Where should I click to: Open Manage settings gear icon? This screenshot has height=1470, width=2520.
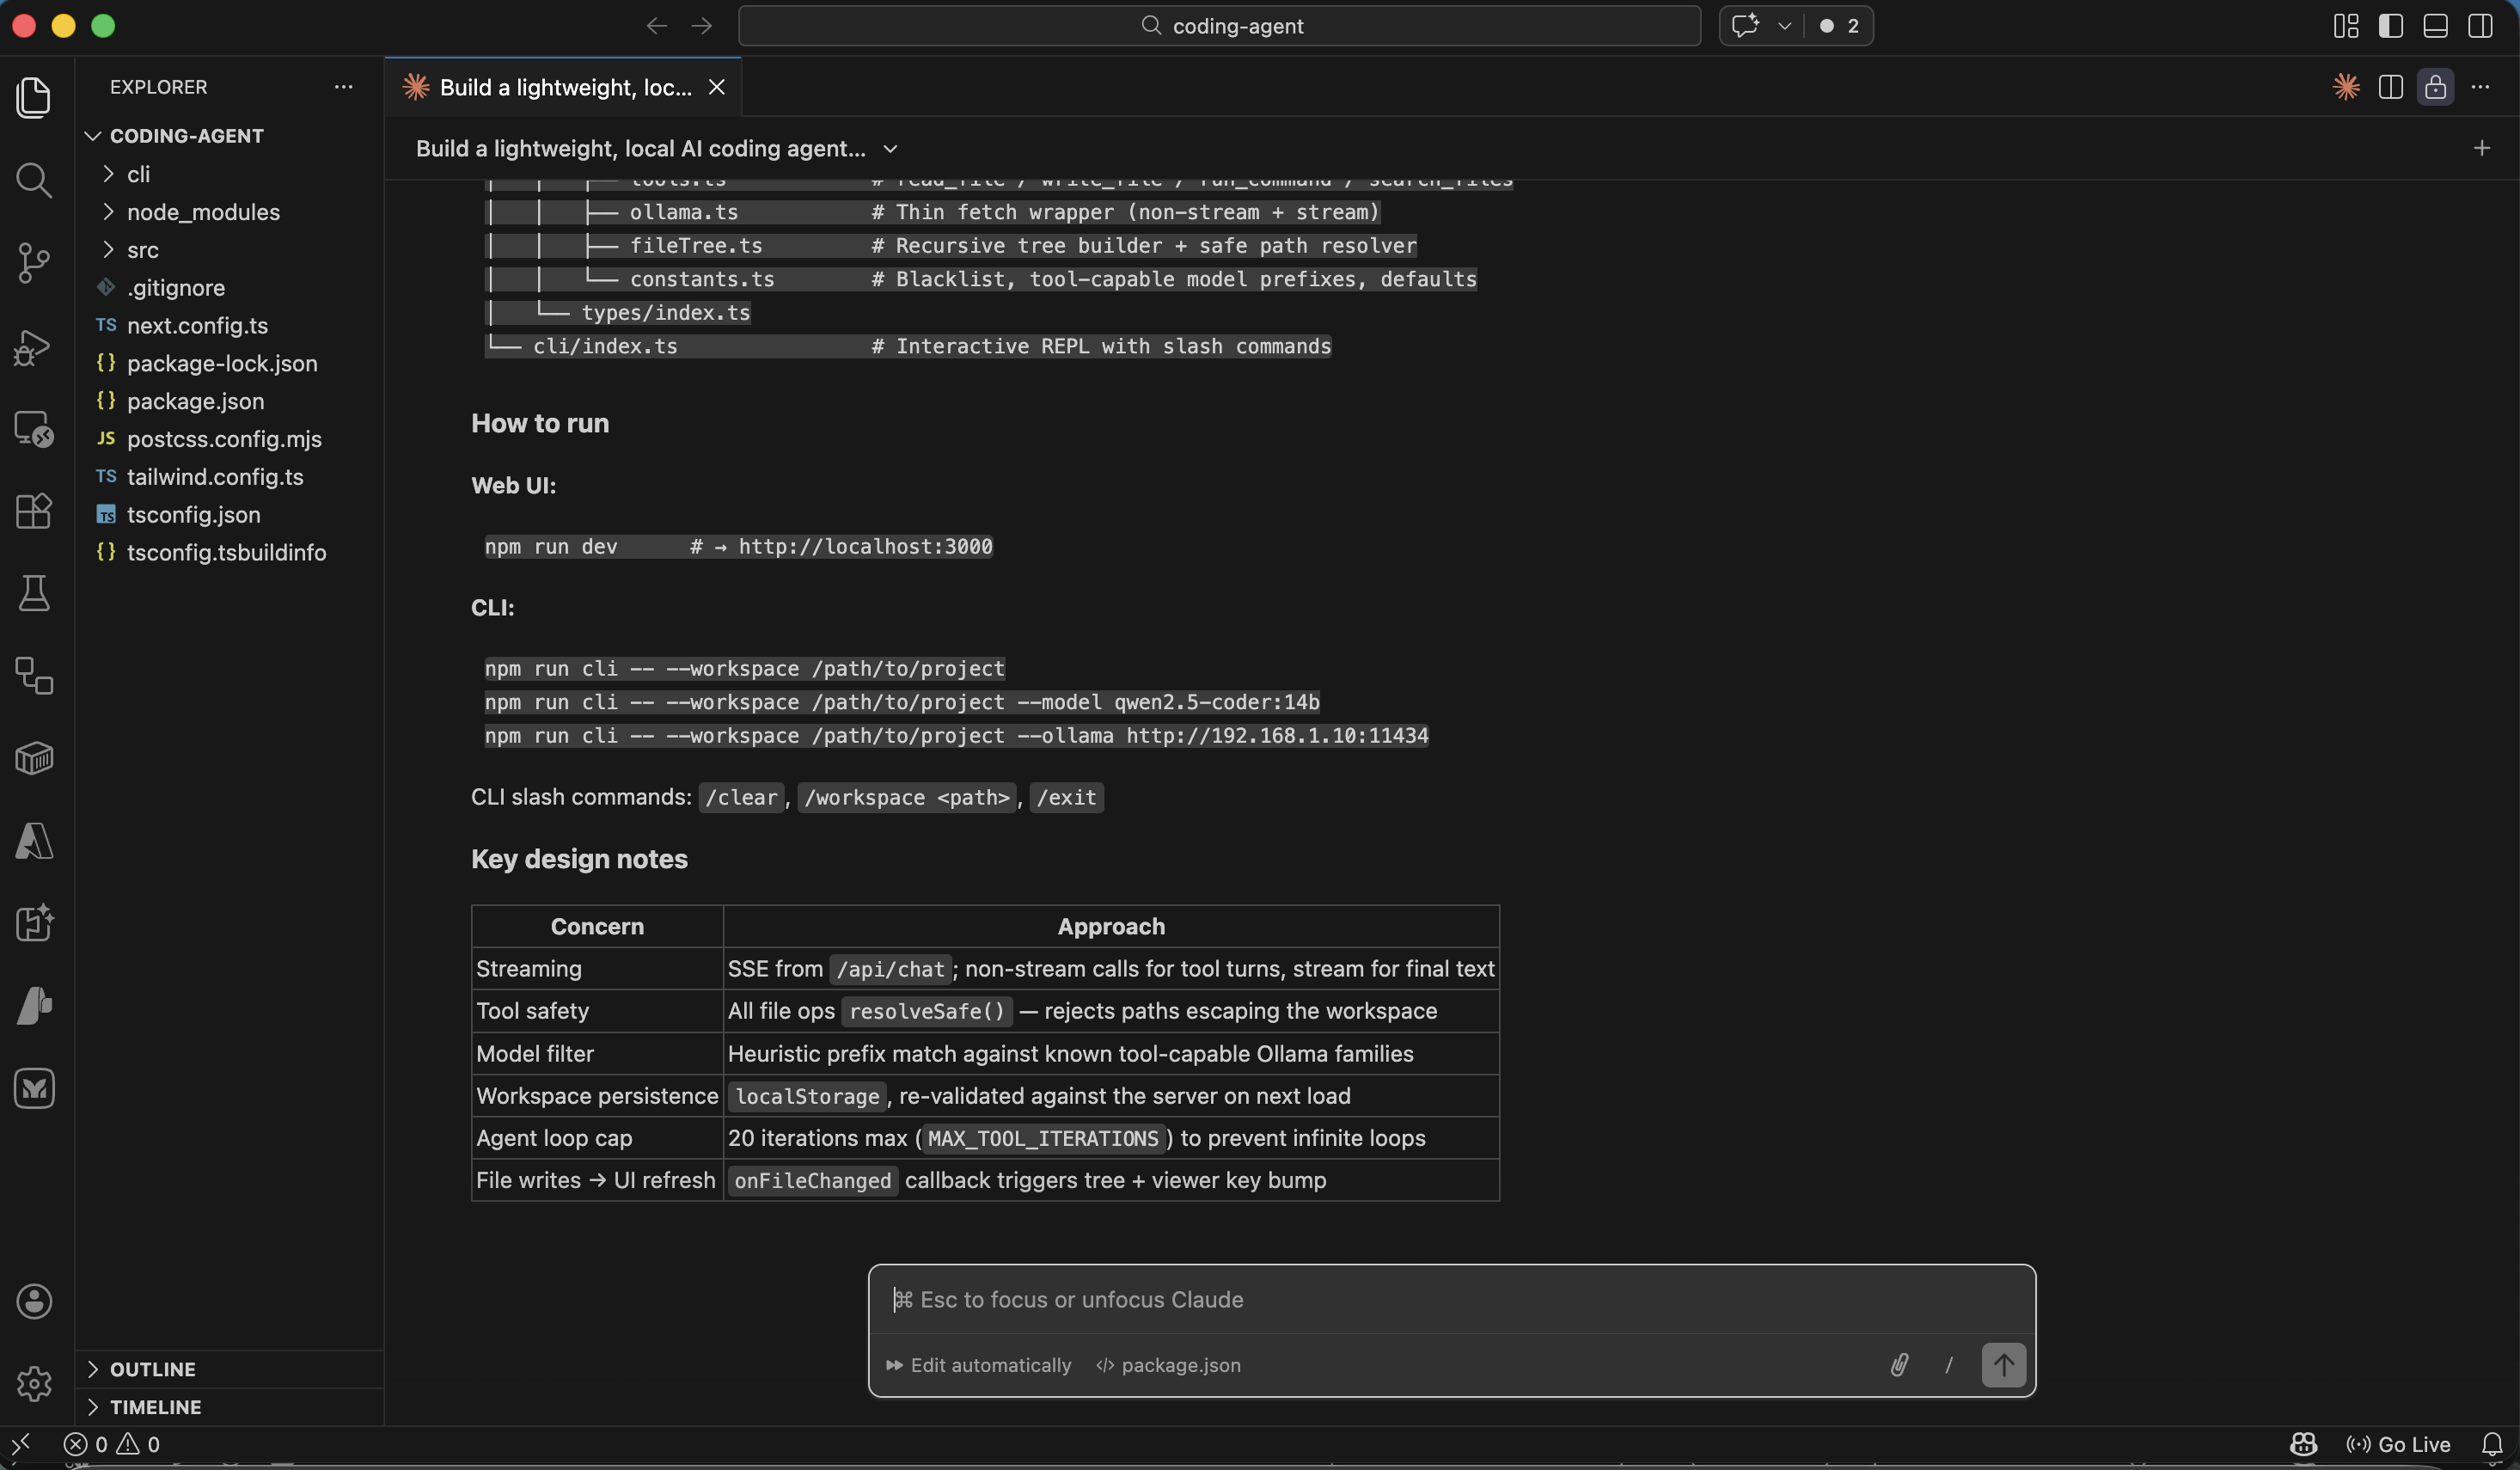tap(34, 1384)
